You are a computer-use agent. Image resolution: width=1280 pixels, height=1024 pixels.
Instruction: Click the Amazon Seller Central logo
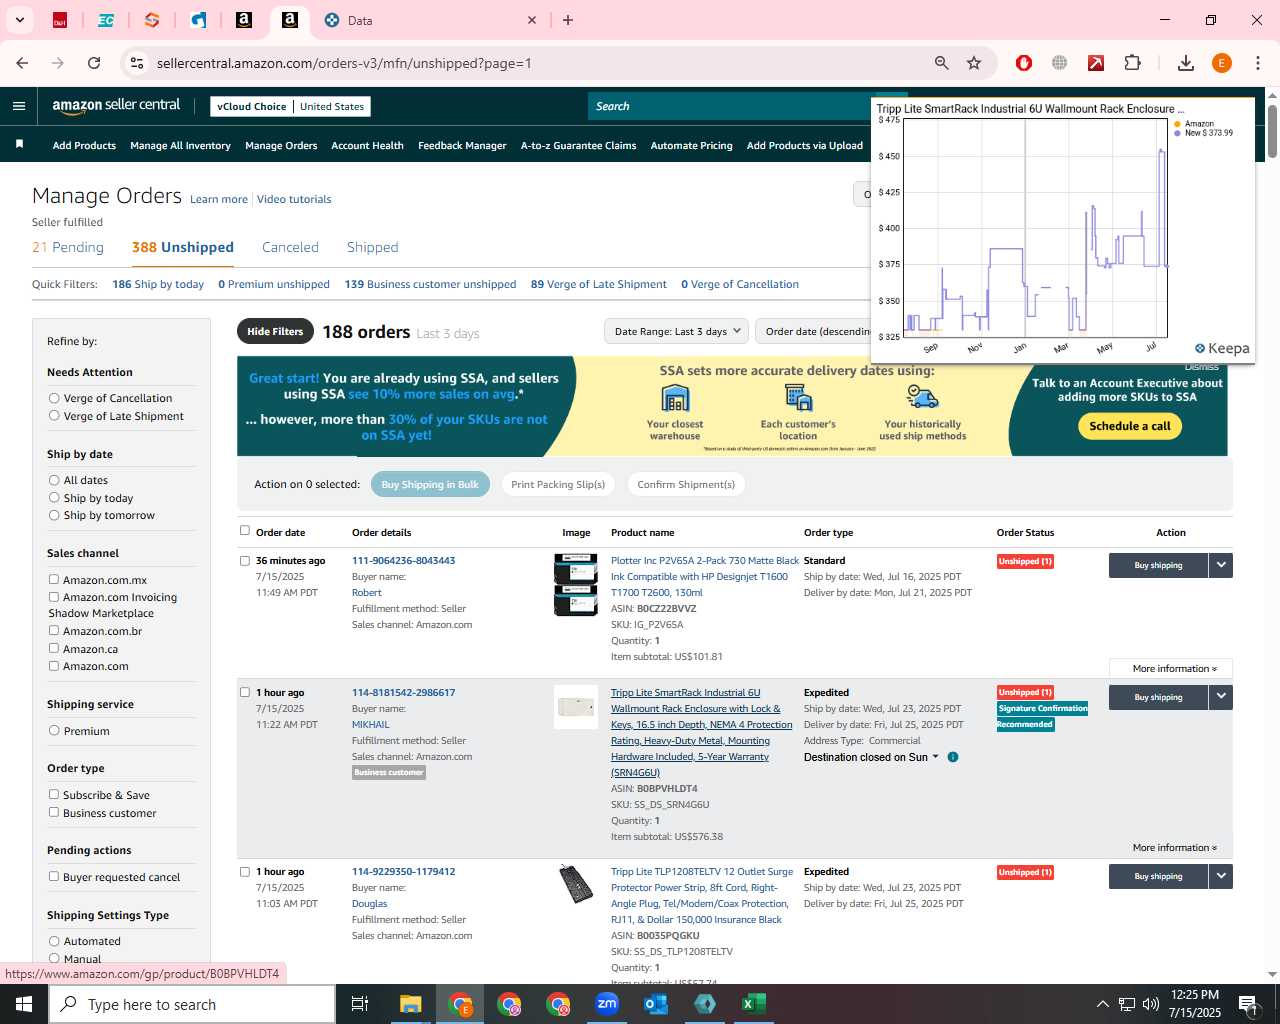click(116, 106)
